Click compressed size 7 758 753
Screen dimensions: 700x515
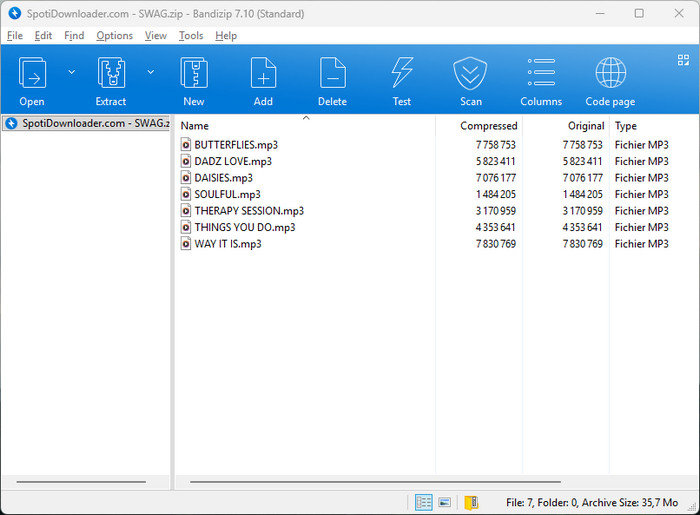click(x=496, y=145)
